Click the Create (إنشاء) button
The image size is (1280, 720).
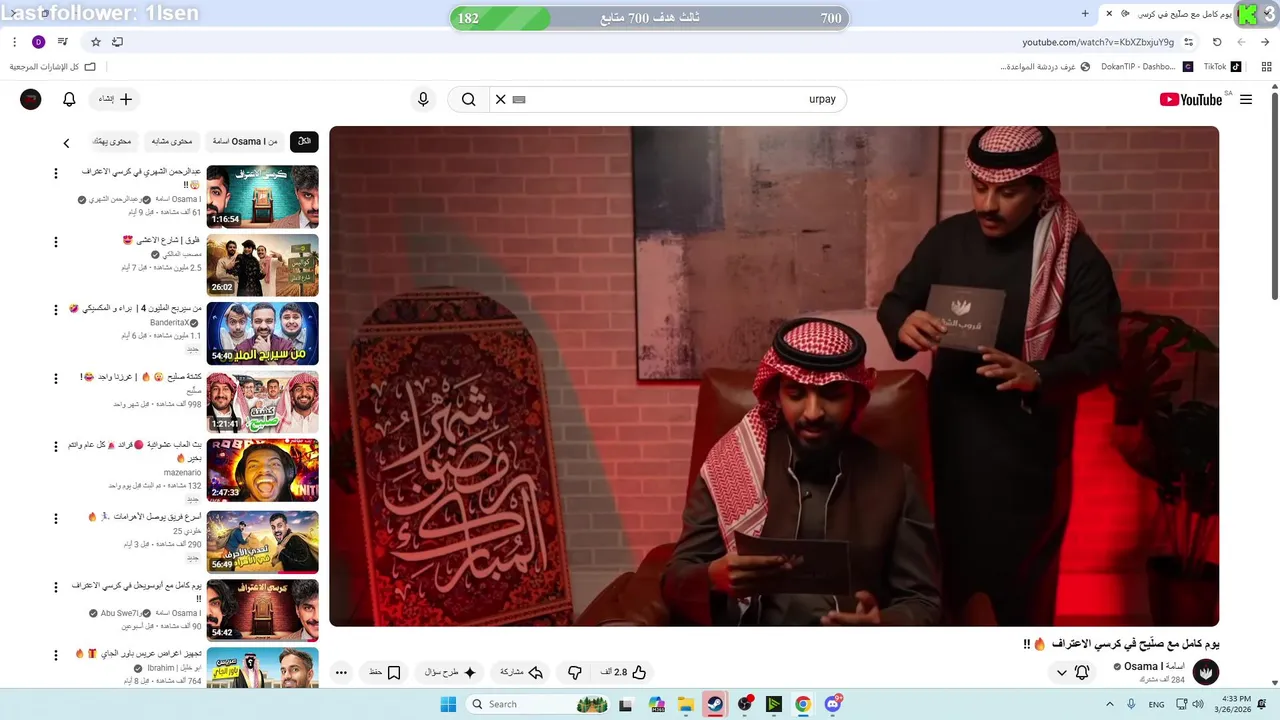[114, 99]
